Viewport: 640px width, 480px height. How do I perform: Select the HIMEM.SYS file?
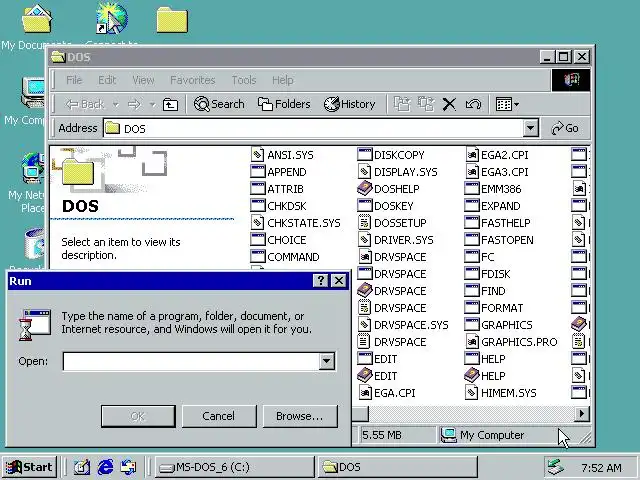coord(501,393)
